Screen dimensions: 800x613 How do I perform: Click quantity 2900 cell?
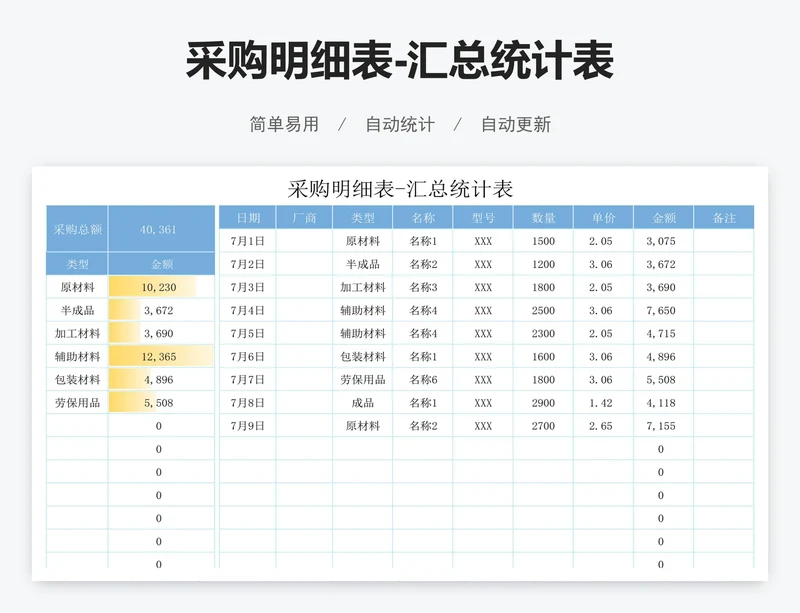click(x=543, y=402)
